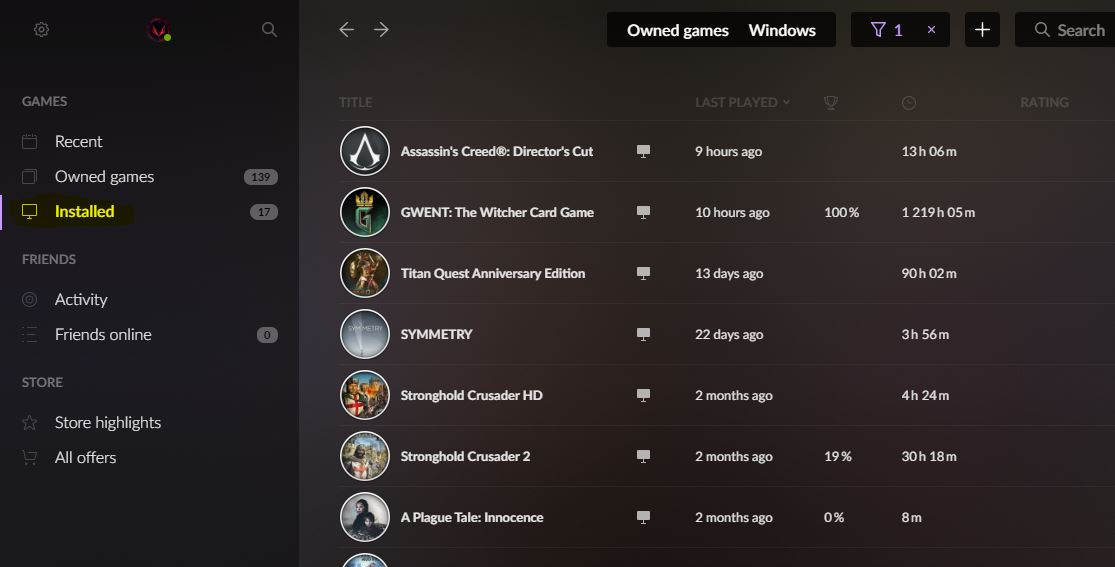This screenshot has height=567, width=1115.
Task: Click the A Plague Tale: Innocence thumbnail
Action: [x=365, y=518]
